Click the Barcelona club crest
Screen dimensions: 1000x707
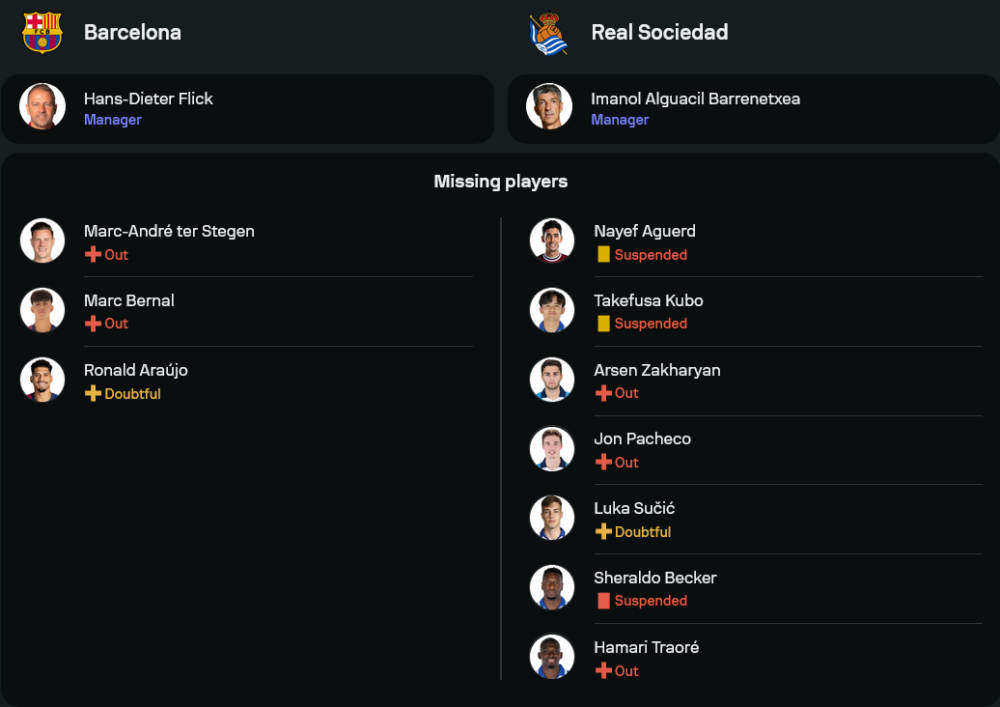tap(42, 32)
